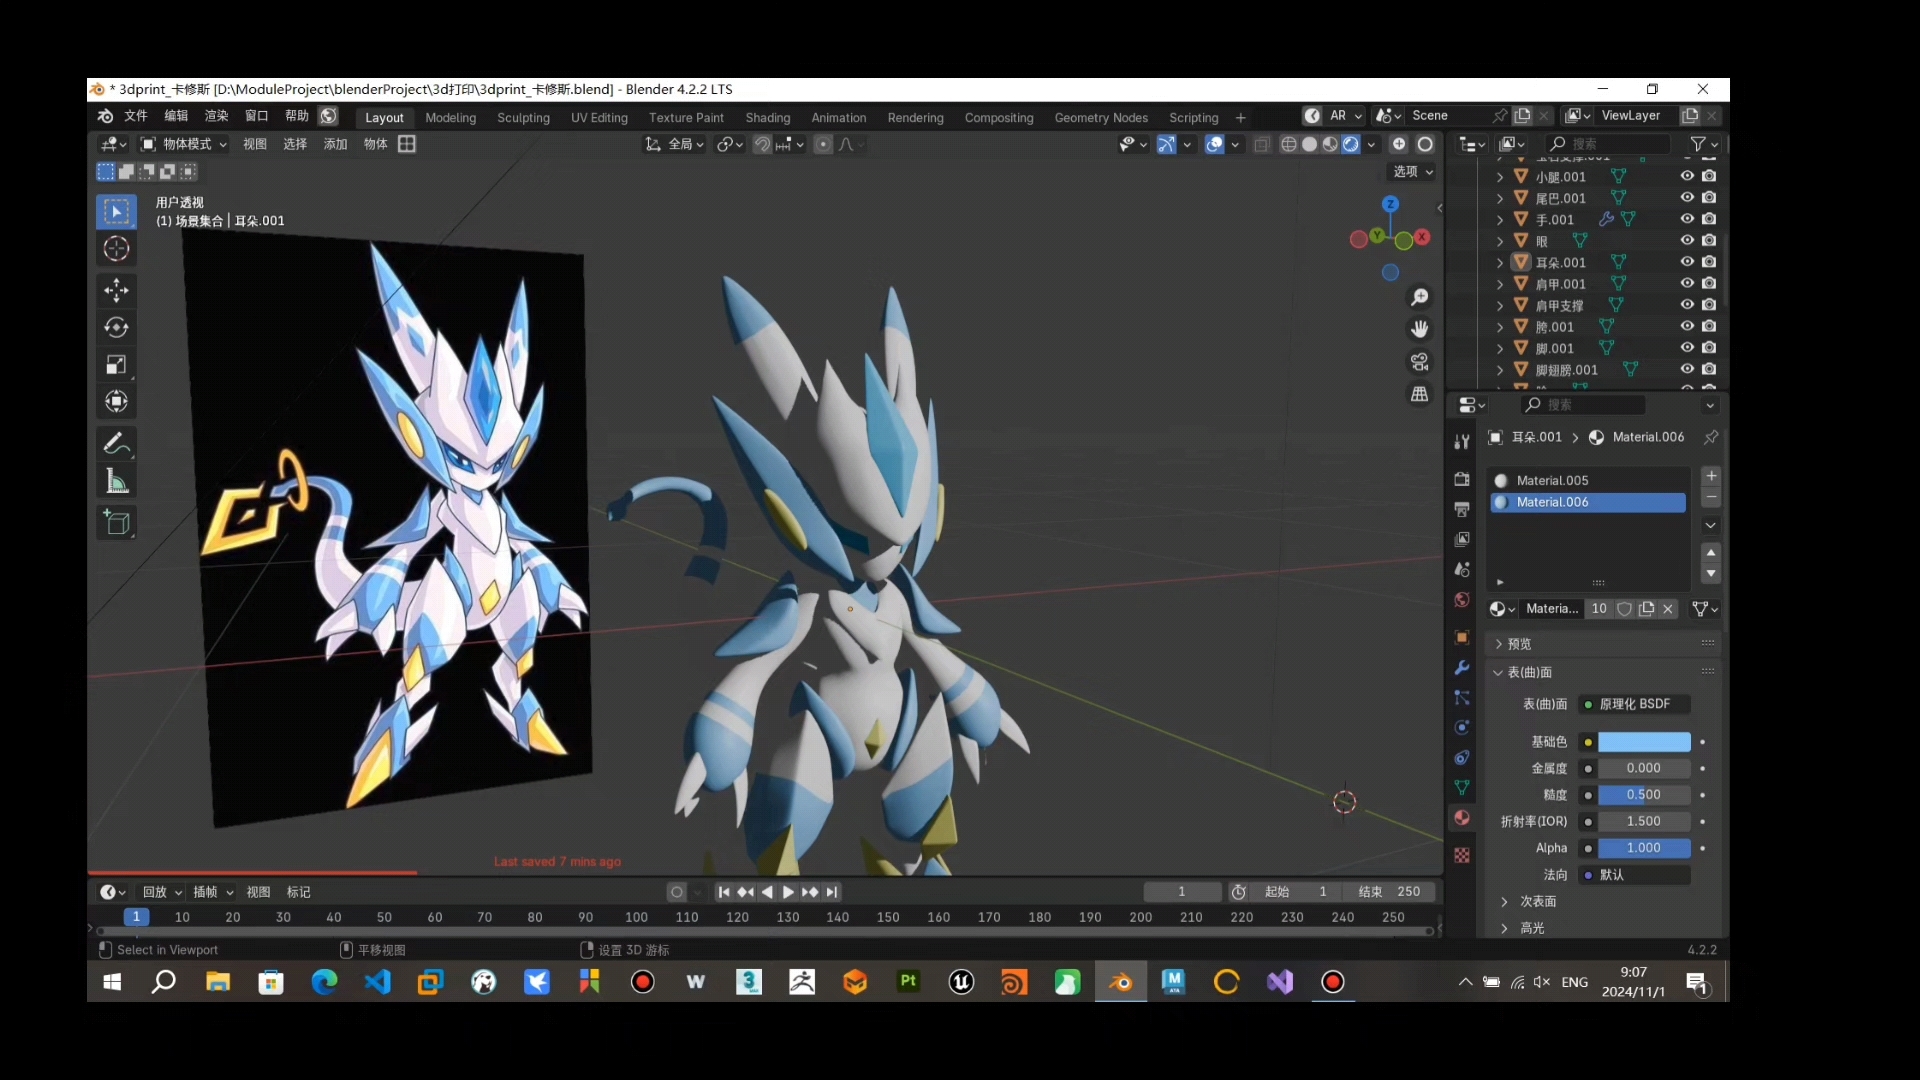Open the Texture properties tab
Image resolution: width=1920 pixels, height=1080 pixels.
[1462, 855]
